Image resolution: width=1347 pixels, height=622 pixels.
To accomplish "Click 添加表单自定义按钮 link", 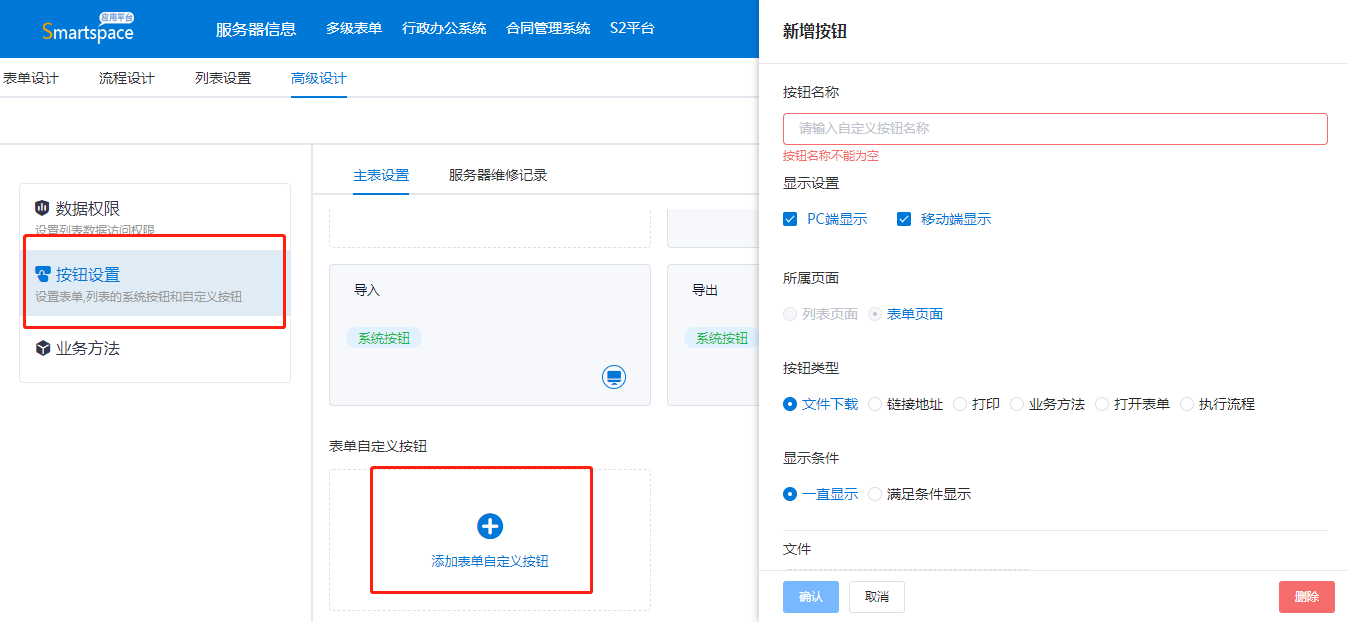I will [x=490, y=562].
